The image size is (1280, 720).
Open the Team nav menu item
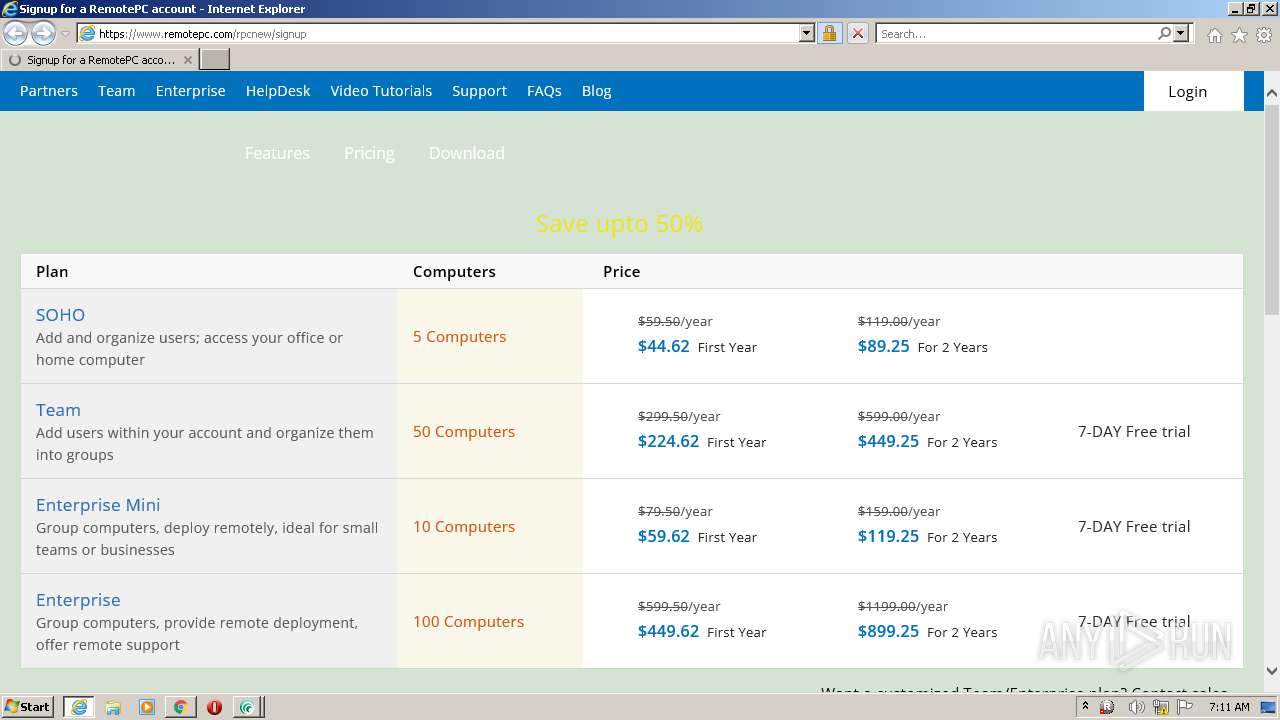(116, 91)
